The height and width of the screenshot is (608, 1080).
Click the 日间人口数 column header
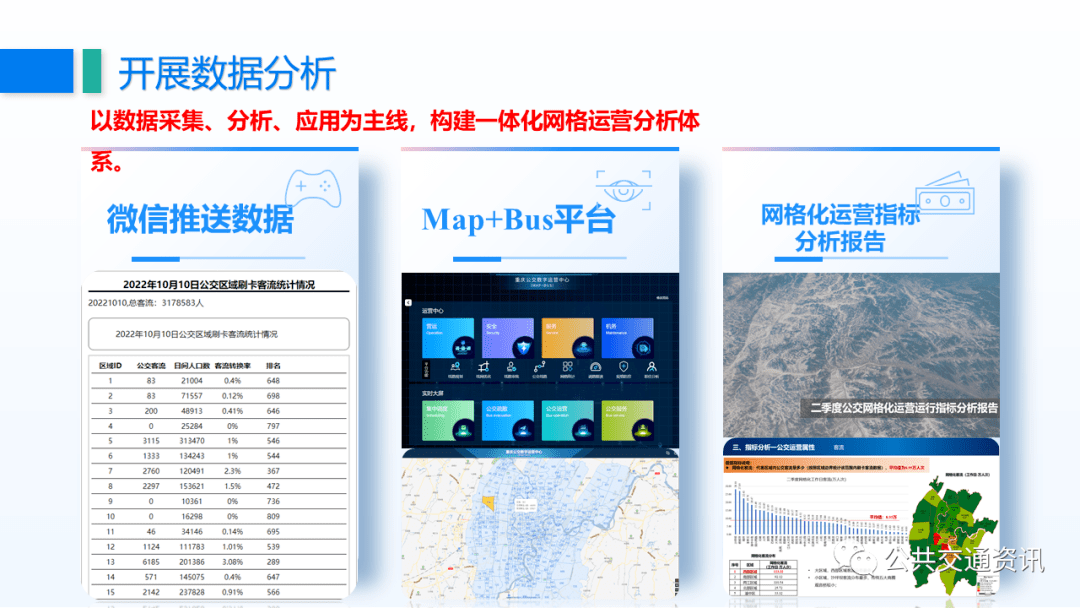191,366
